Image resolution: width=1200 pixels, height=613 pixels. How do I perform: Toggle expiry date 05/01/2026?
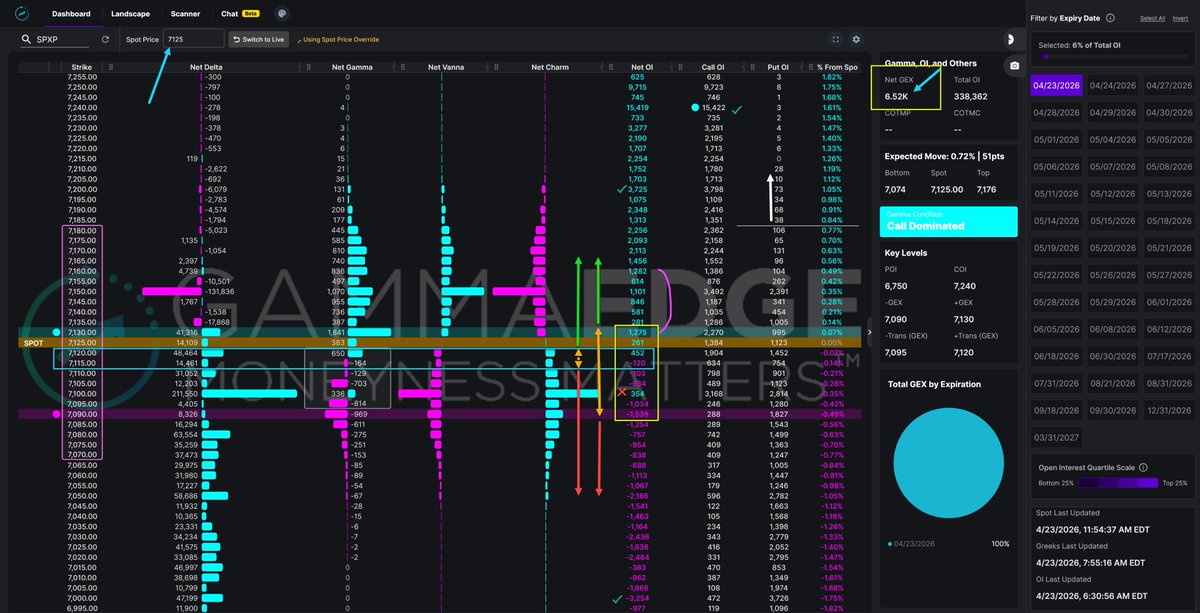[1055, 140]
